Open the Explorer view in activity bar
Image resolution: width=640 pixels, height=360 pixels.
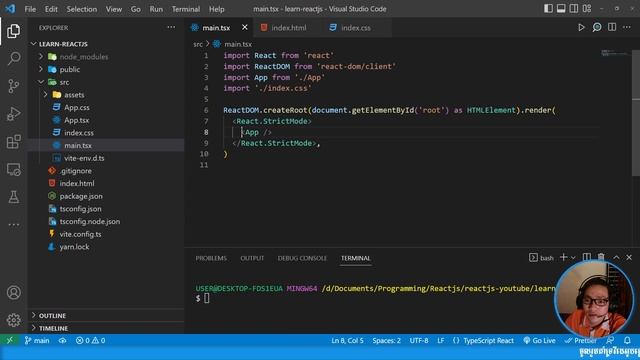coord(13,31)
